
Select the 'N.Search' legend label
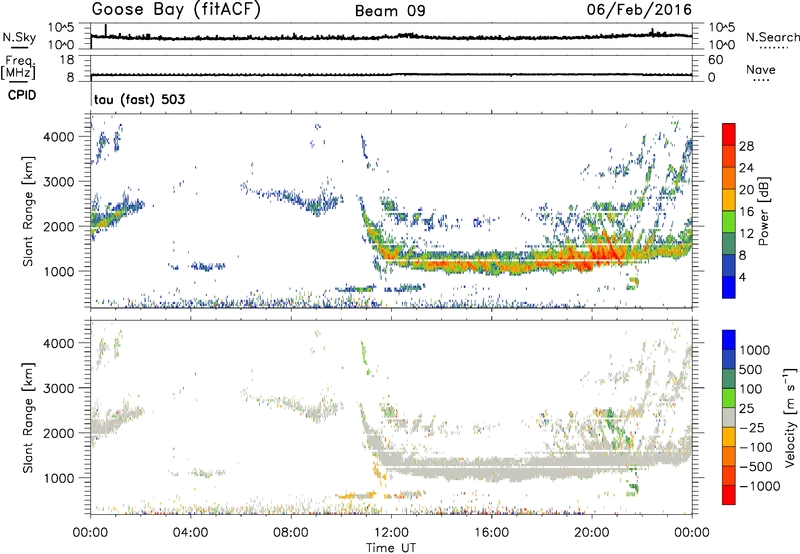772,37
